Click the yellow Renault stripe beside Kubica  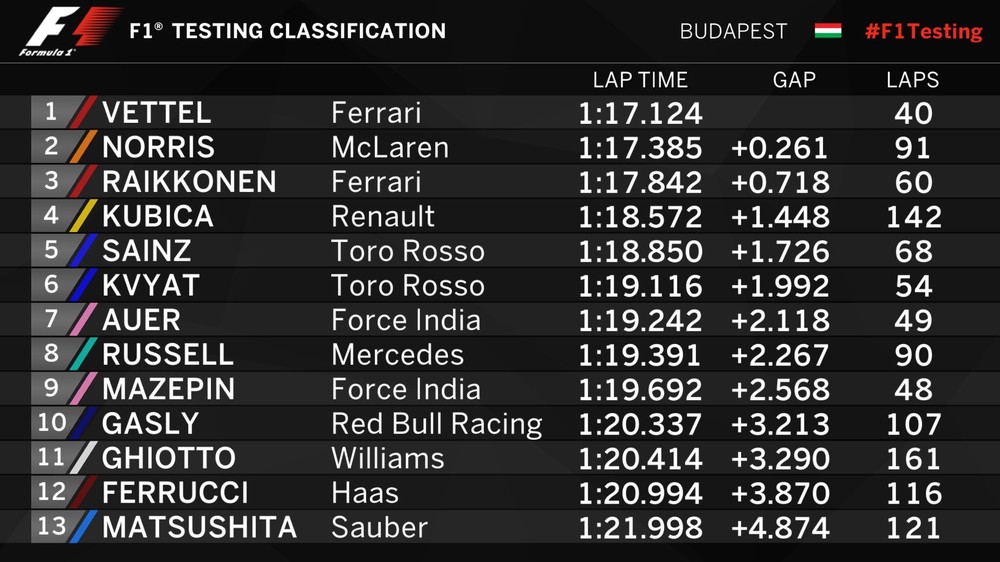[85, 216]
